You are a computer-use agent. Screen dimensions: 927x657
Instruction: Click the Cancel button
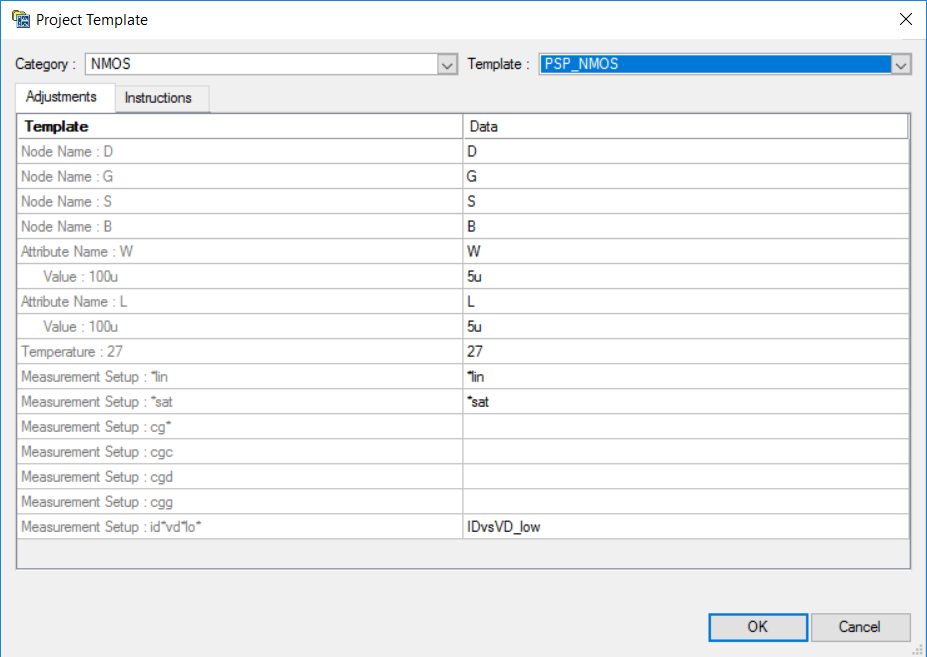click(860, 627)
